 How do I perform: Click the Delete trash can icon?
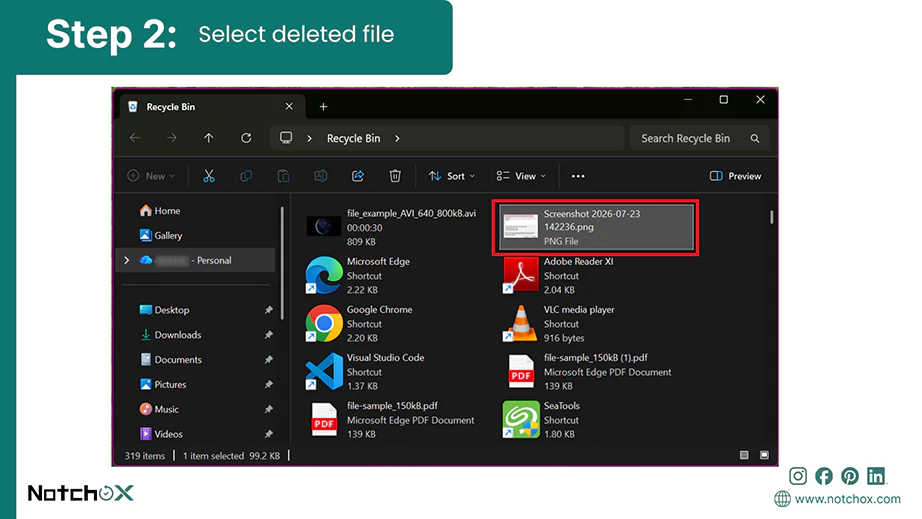[395, 176]
